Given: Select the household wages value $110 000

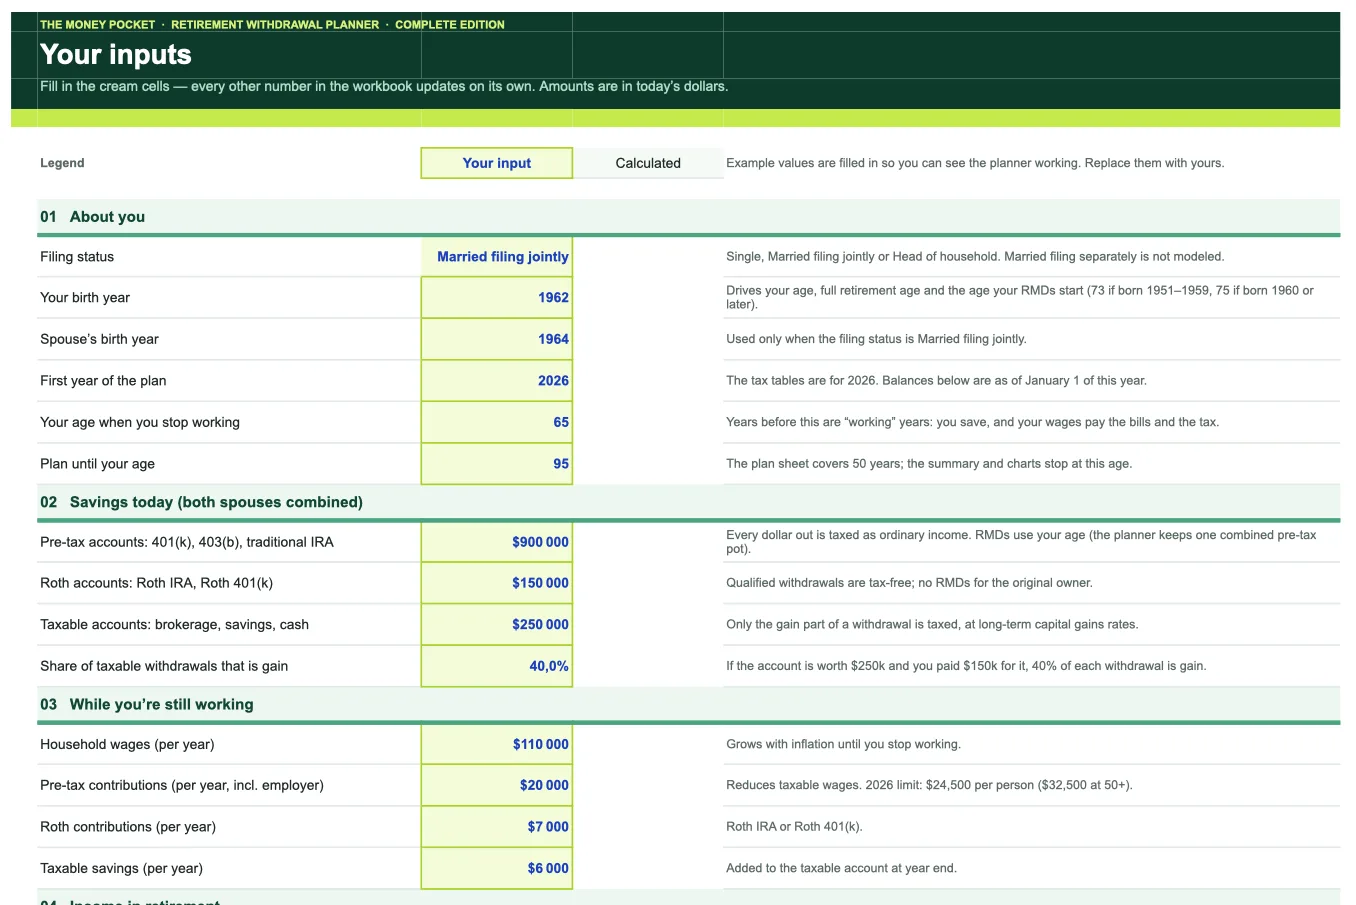Looking at the screenshot, I should pyautogui.click(x=497, y=744).
